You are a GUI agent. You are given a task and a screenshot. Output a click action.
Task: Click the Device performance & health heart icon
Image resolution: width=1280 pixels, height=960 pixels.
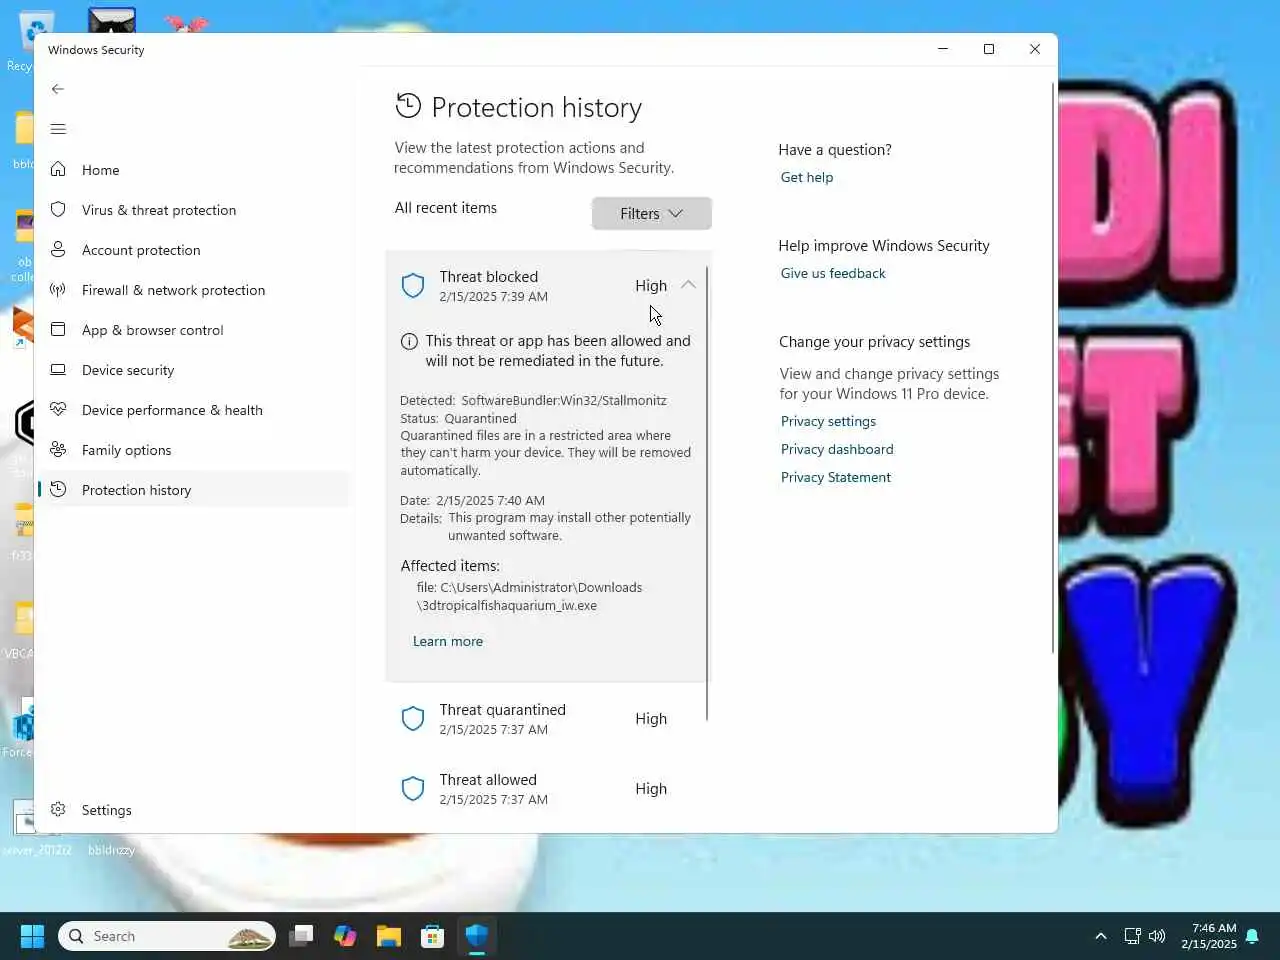(x=58, y=409)
